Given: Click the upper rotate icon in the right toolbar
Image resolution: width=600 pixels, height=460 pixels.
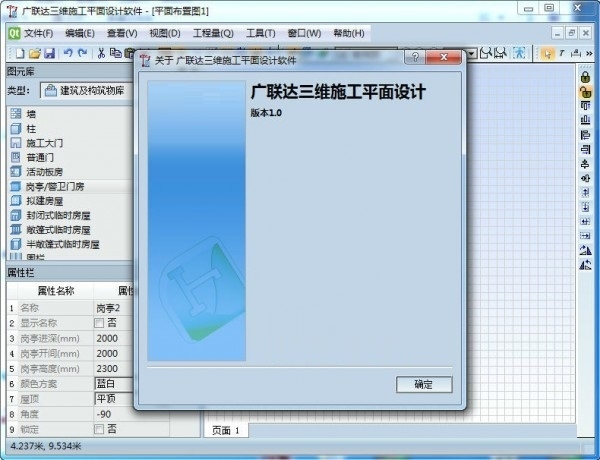Looking at the screenshot, I should point(585,250).
